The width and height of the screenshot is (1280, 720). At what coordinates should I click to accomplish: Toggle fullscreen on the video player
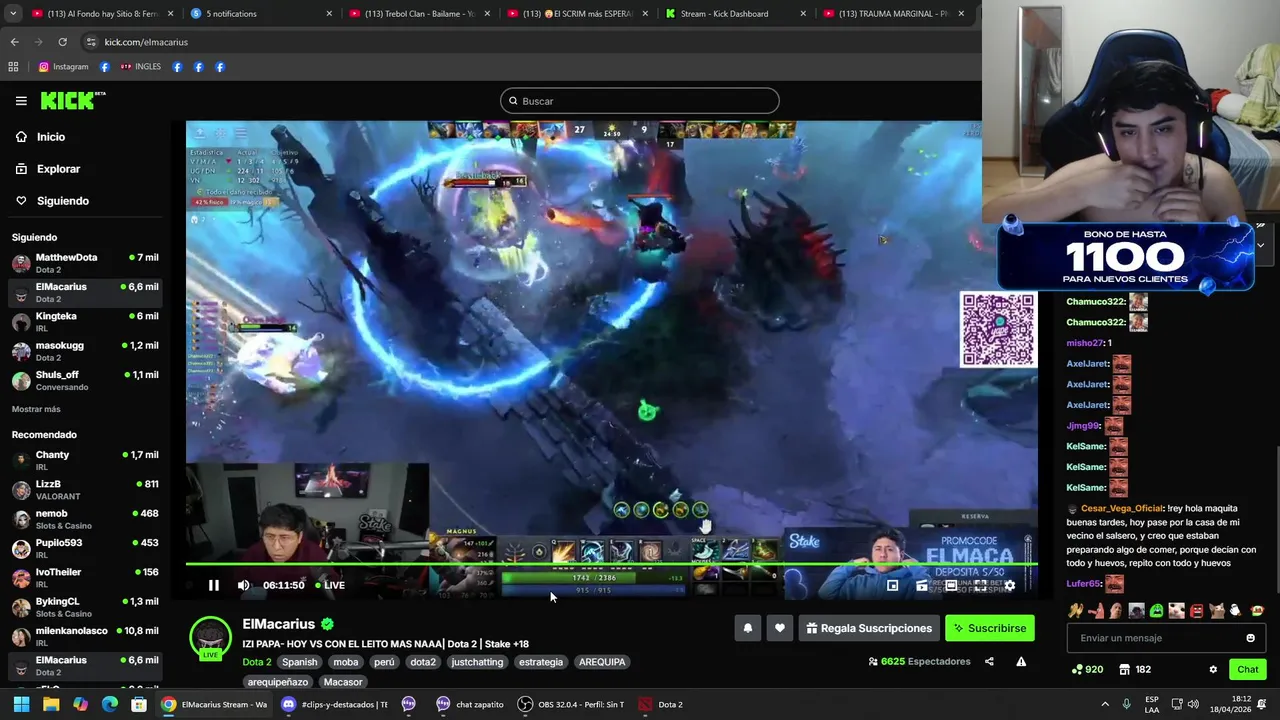click(980, 586)
